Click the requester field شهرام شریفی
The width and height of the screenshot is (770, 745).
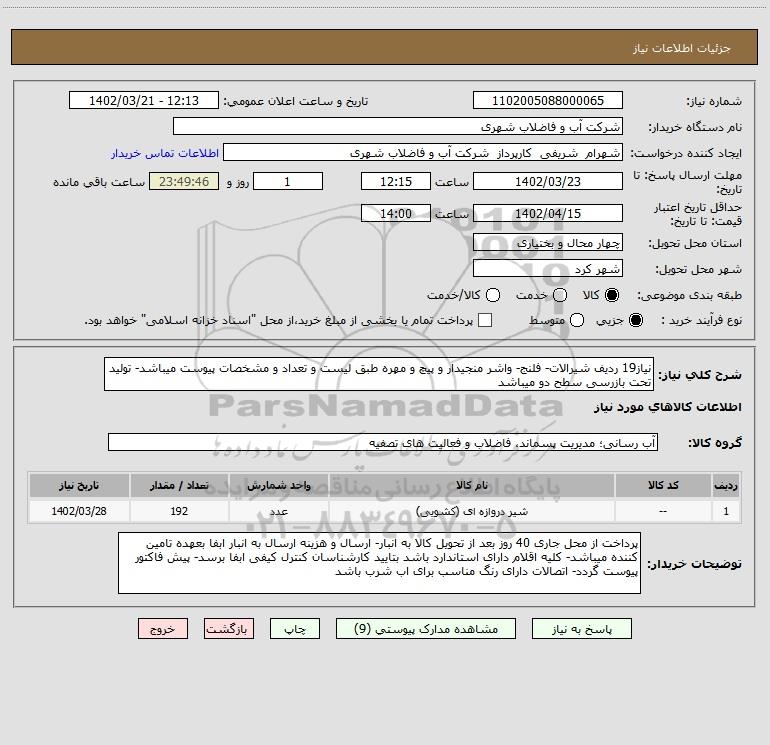point(423,153)
